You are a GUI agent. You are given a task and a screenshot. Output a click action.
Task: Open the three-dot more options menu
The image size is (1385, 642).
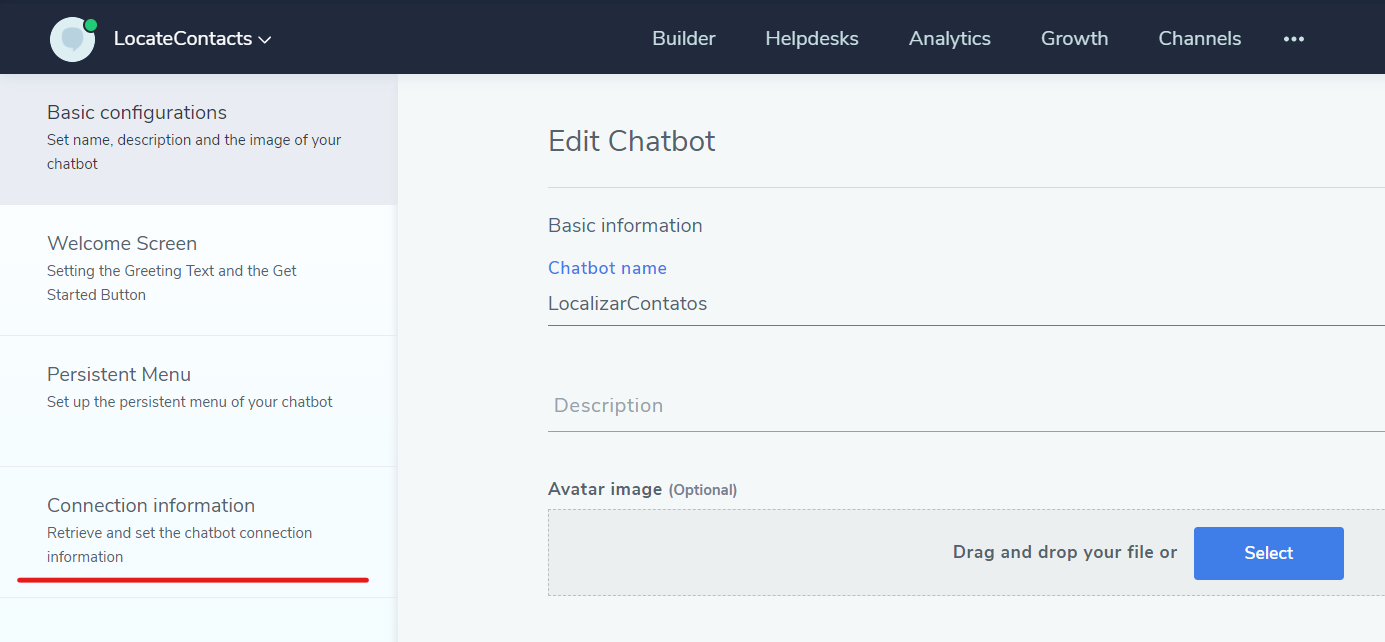click(1293, 39)
